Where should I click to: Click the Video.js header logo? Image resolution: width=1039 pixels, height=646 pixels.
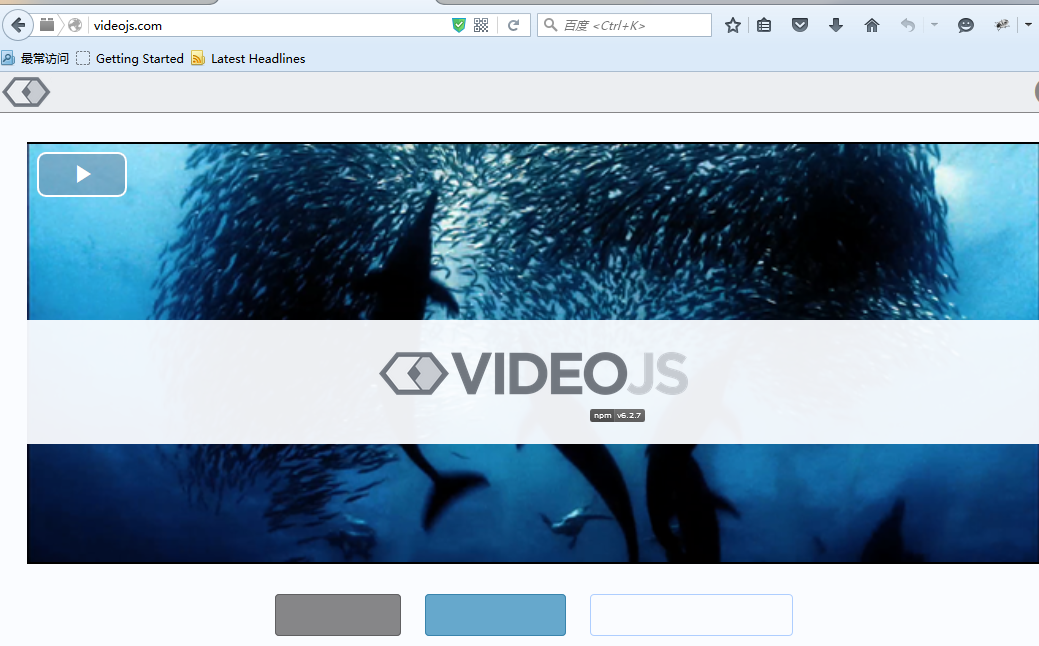click(27, 91)
